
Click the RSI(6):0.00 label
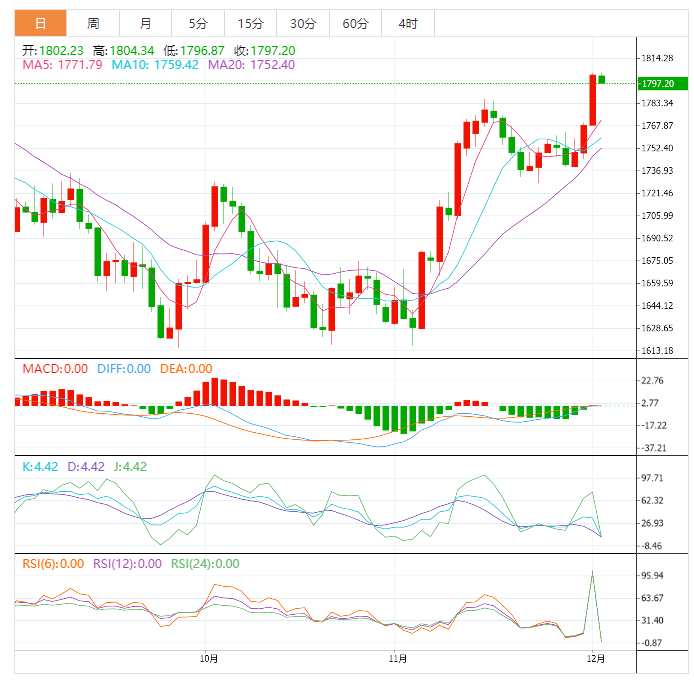pyautogui.click(x=53, y=563)
